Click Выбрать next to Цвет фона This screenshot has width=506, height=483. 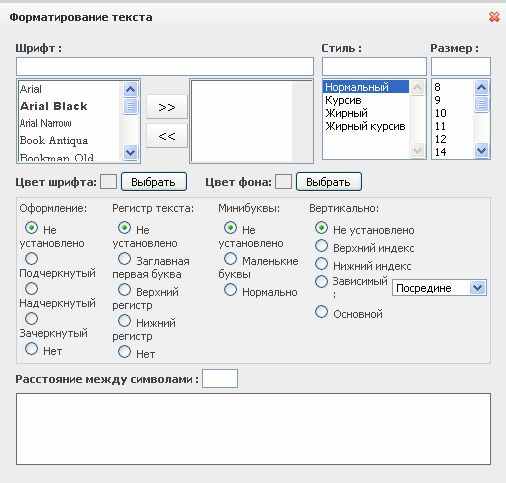328,182
